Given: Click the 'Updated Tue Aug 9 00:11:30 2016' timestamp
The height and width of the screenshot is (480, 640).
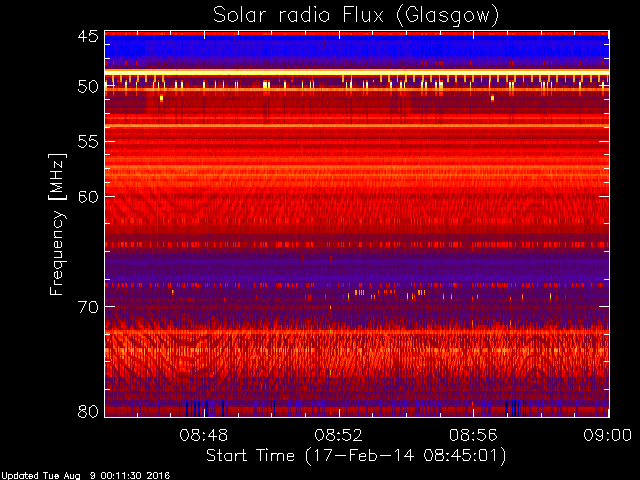Looking at the screenshot, I should (x=85, y=476).
